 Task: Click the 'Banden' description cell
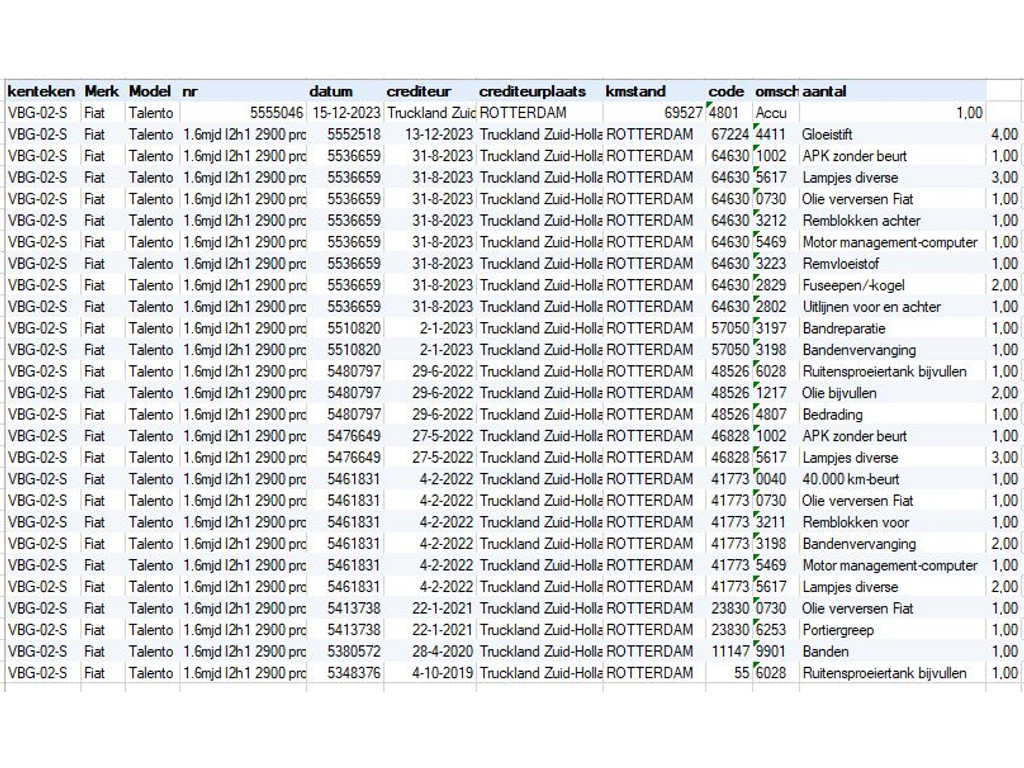[x=892, y=651]
